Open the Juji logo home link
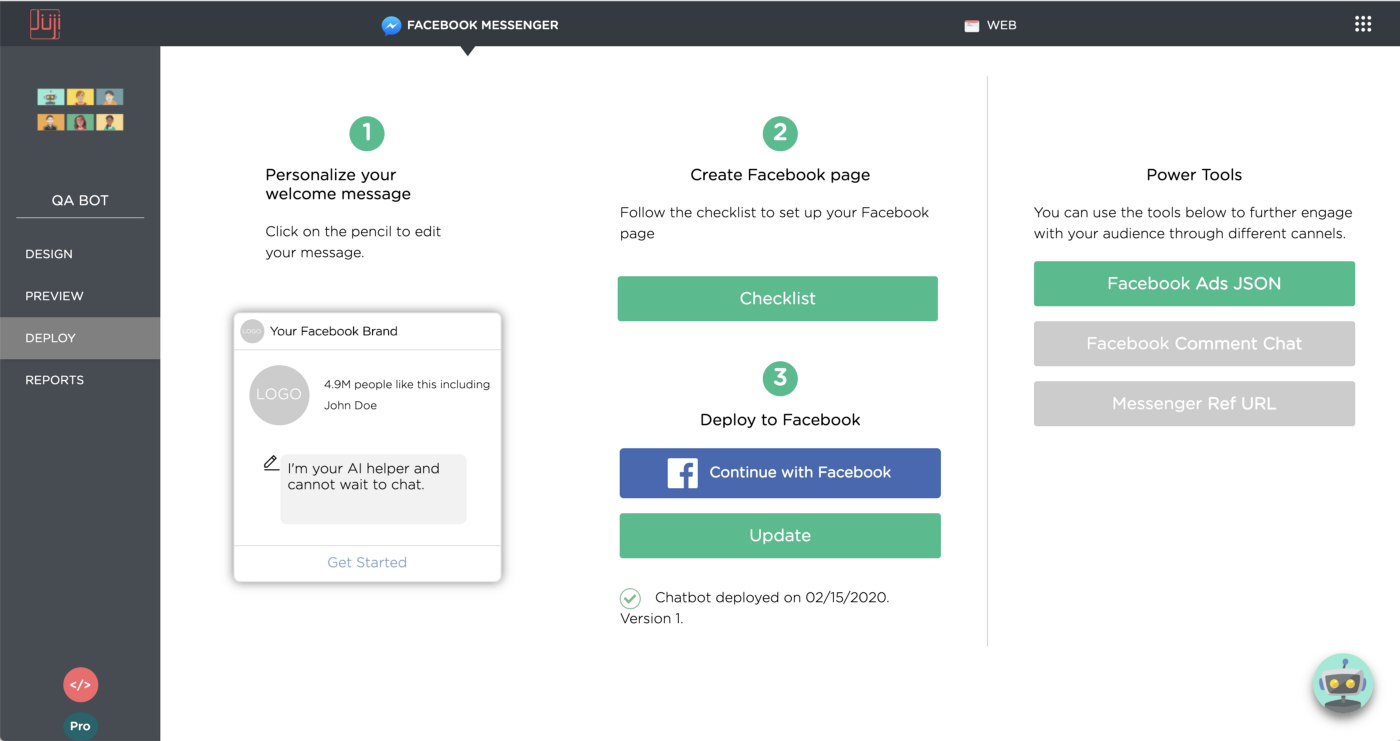The width and height of the screenshot is (1400, 741). tap(45, 24)
